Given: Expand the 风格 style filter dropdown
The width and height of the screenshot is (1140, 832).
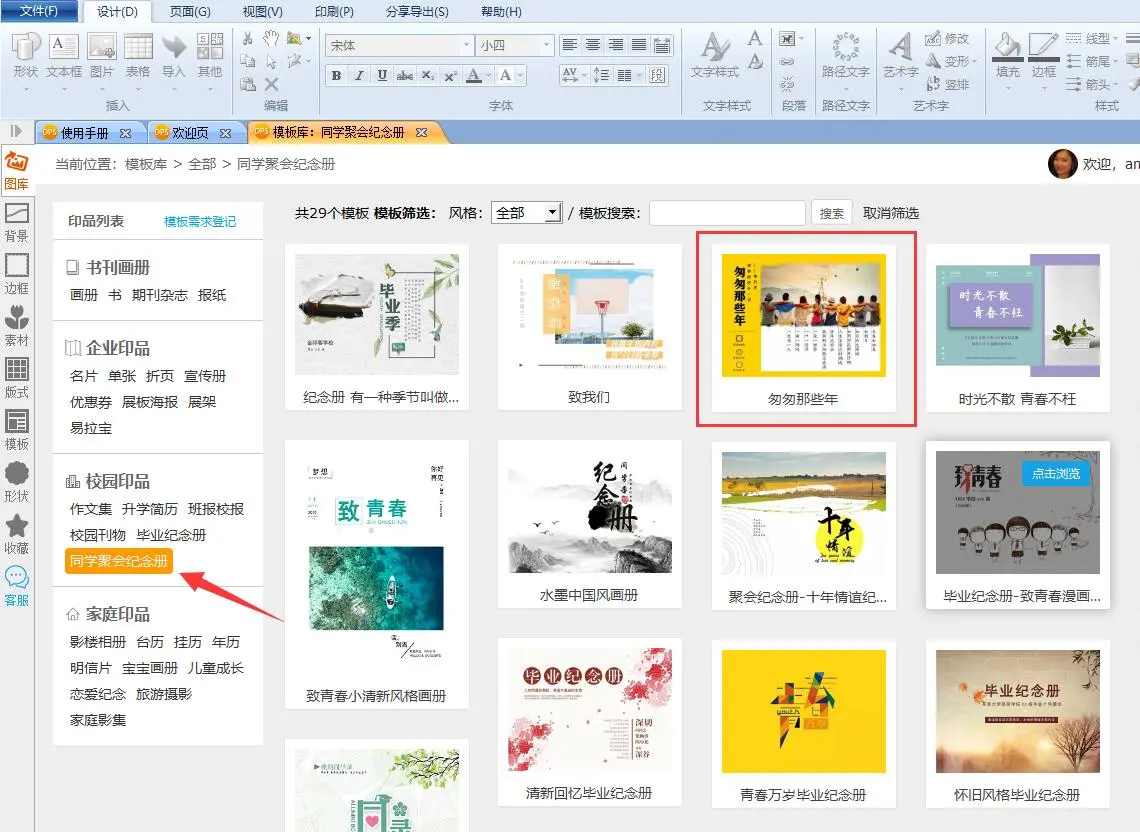Looking at the screenshot, I should click(x=552, y=213).
